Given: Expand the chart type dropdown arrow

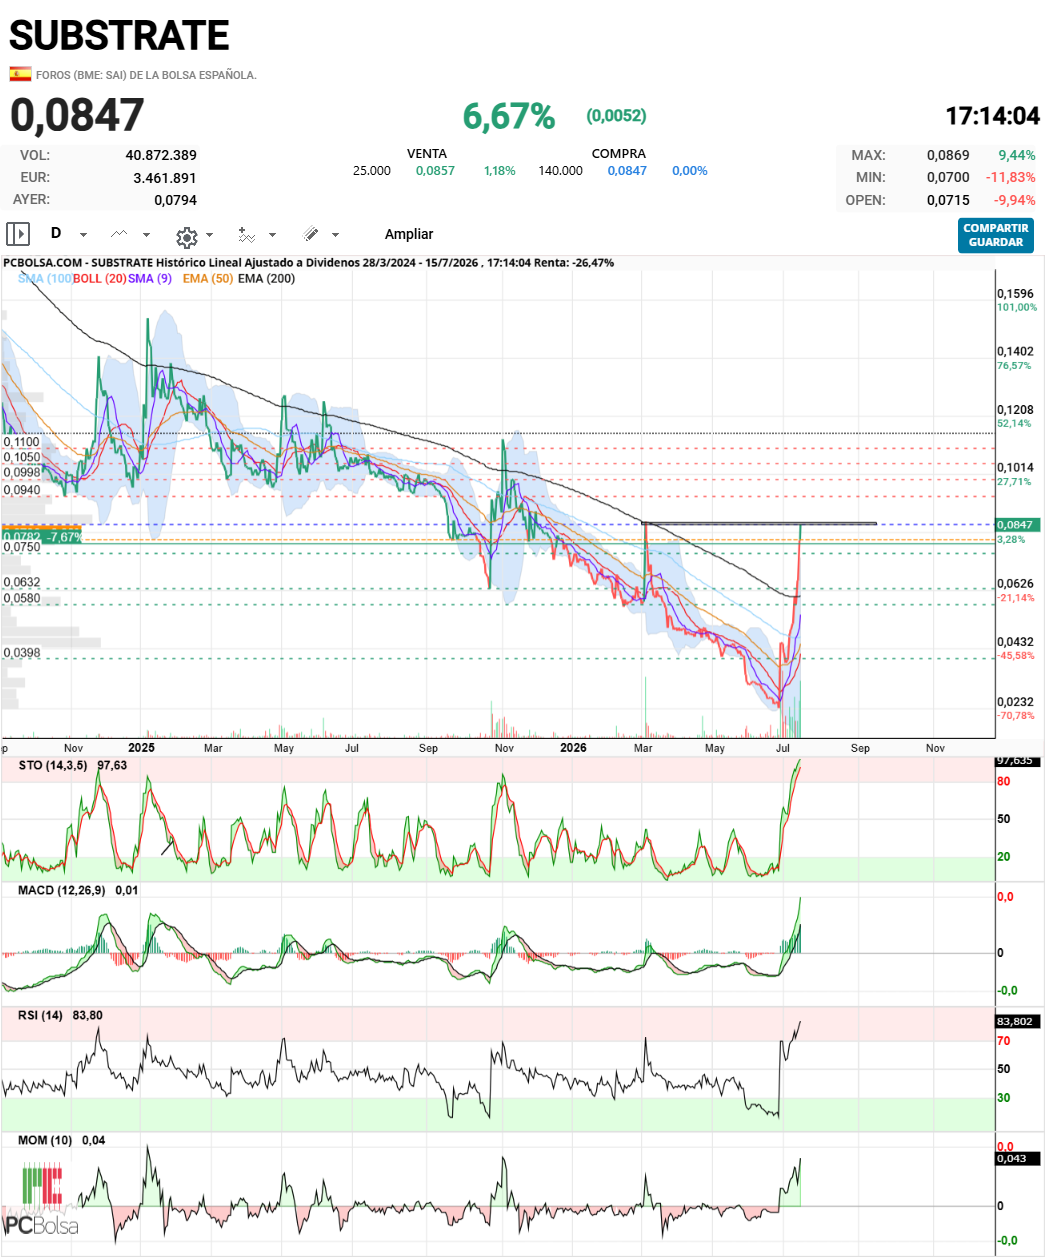Looking at the screenshot, I should (146, 235).
